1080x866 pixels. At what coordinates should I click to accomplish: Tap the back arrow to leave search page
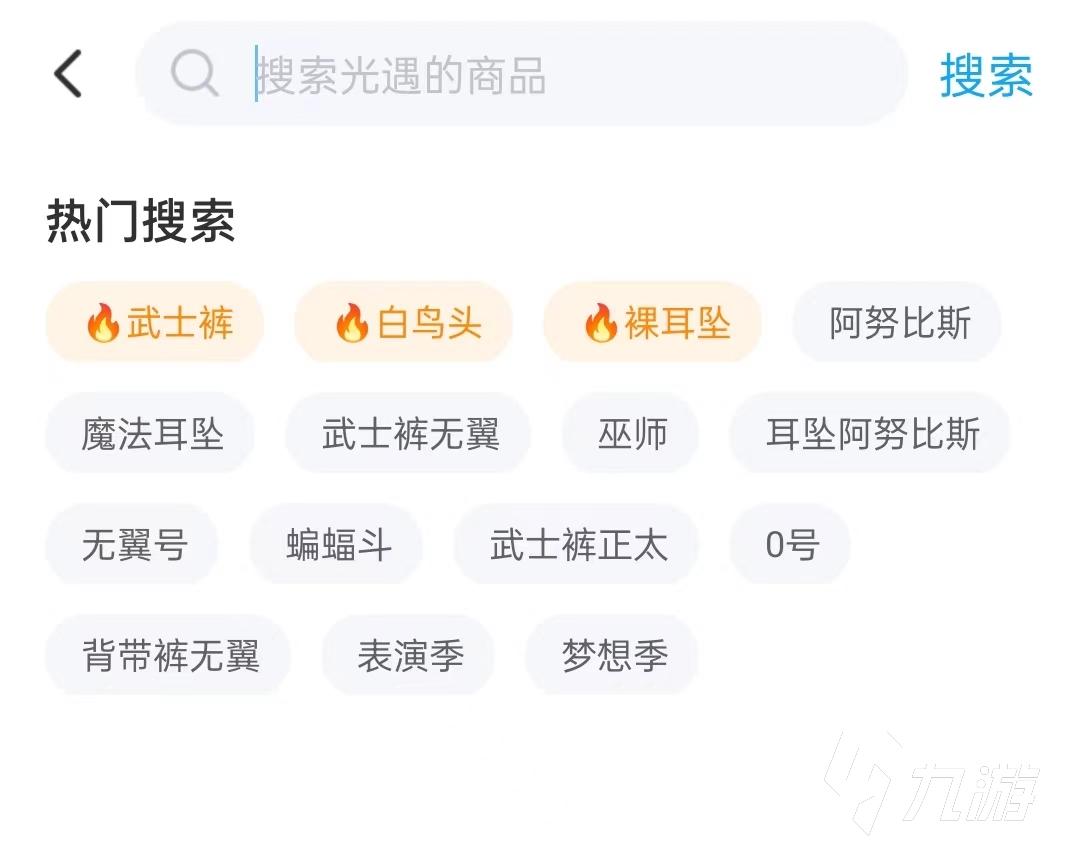[66, 74]
